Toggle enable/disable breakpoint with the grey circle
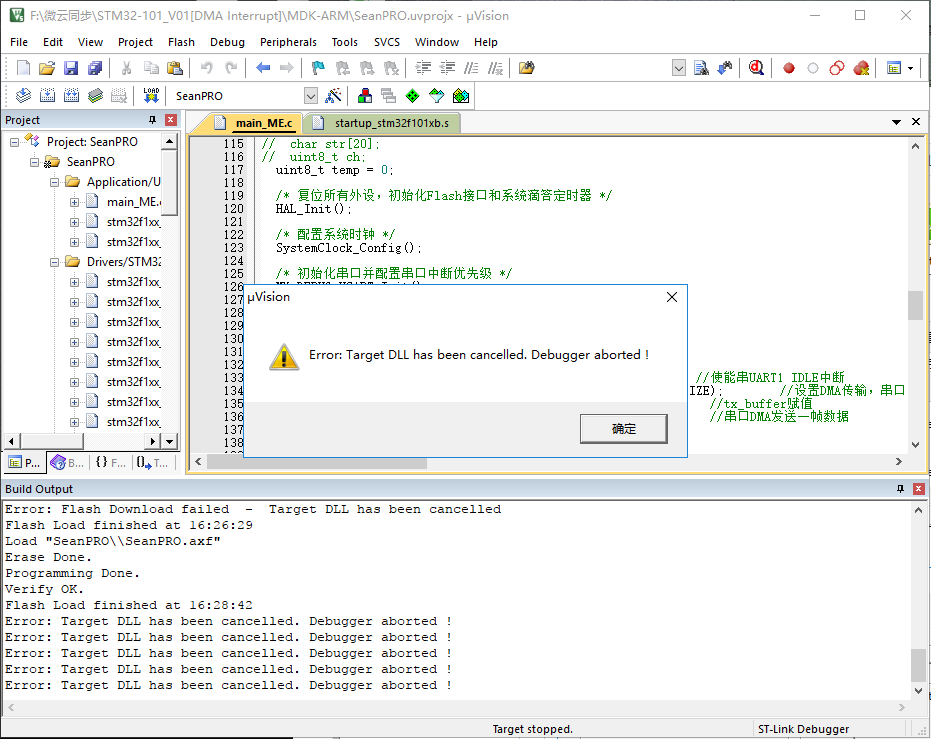931x739 pixels. click(x=812, y=68)
